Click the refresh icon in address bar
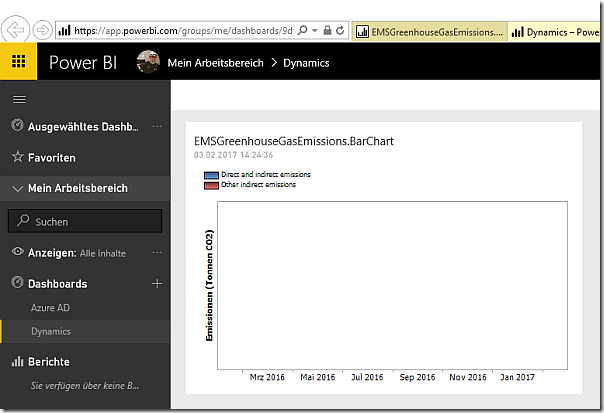The image size is (604, 413). pyautogui.click(x=343, y=31)
